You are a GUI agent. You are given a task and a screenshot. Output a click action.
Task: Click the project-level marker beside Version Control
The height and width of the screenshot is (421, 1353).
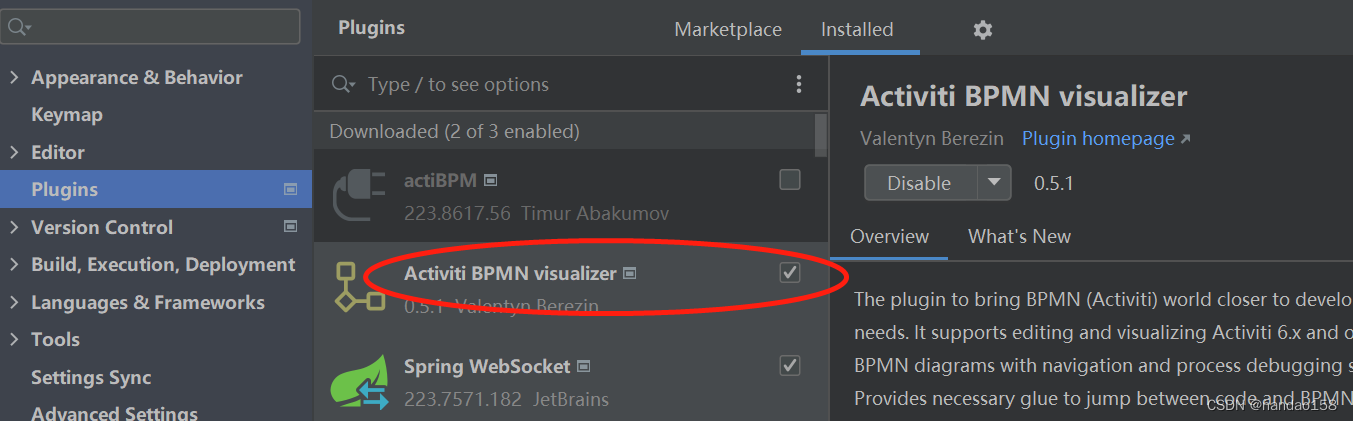[x=291, y=227]
